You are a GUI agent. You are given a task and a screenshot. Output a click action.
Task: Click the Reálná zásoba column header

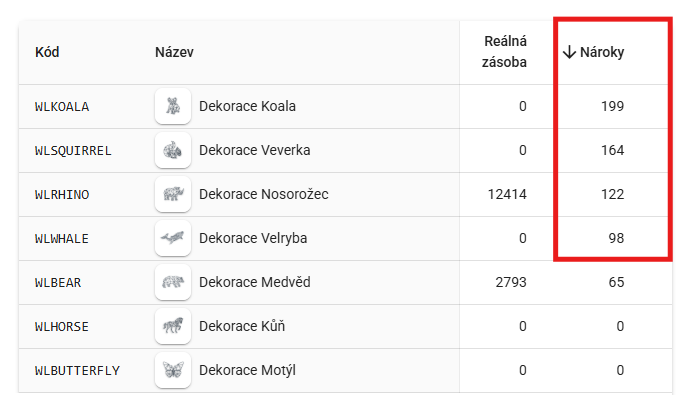pyautogui.click(x=504, y=52)
